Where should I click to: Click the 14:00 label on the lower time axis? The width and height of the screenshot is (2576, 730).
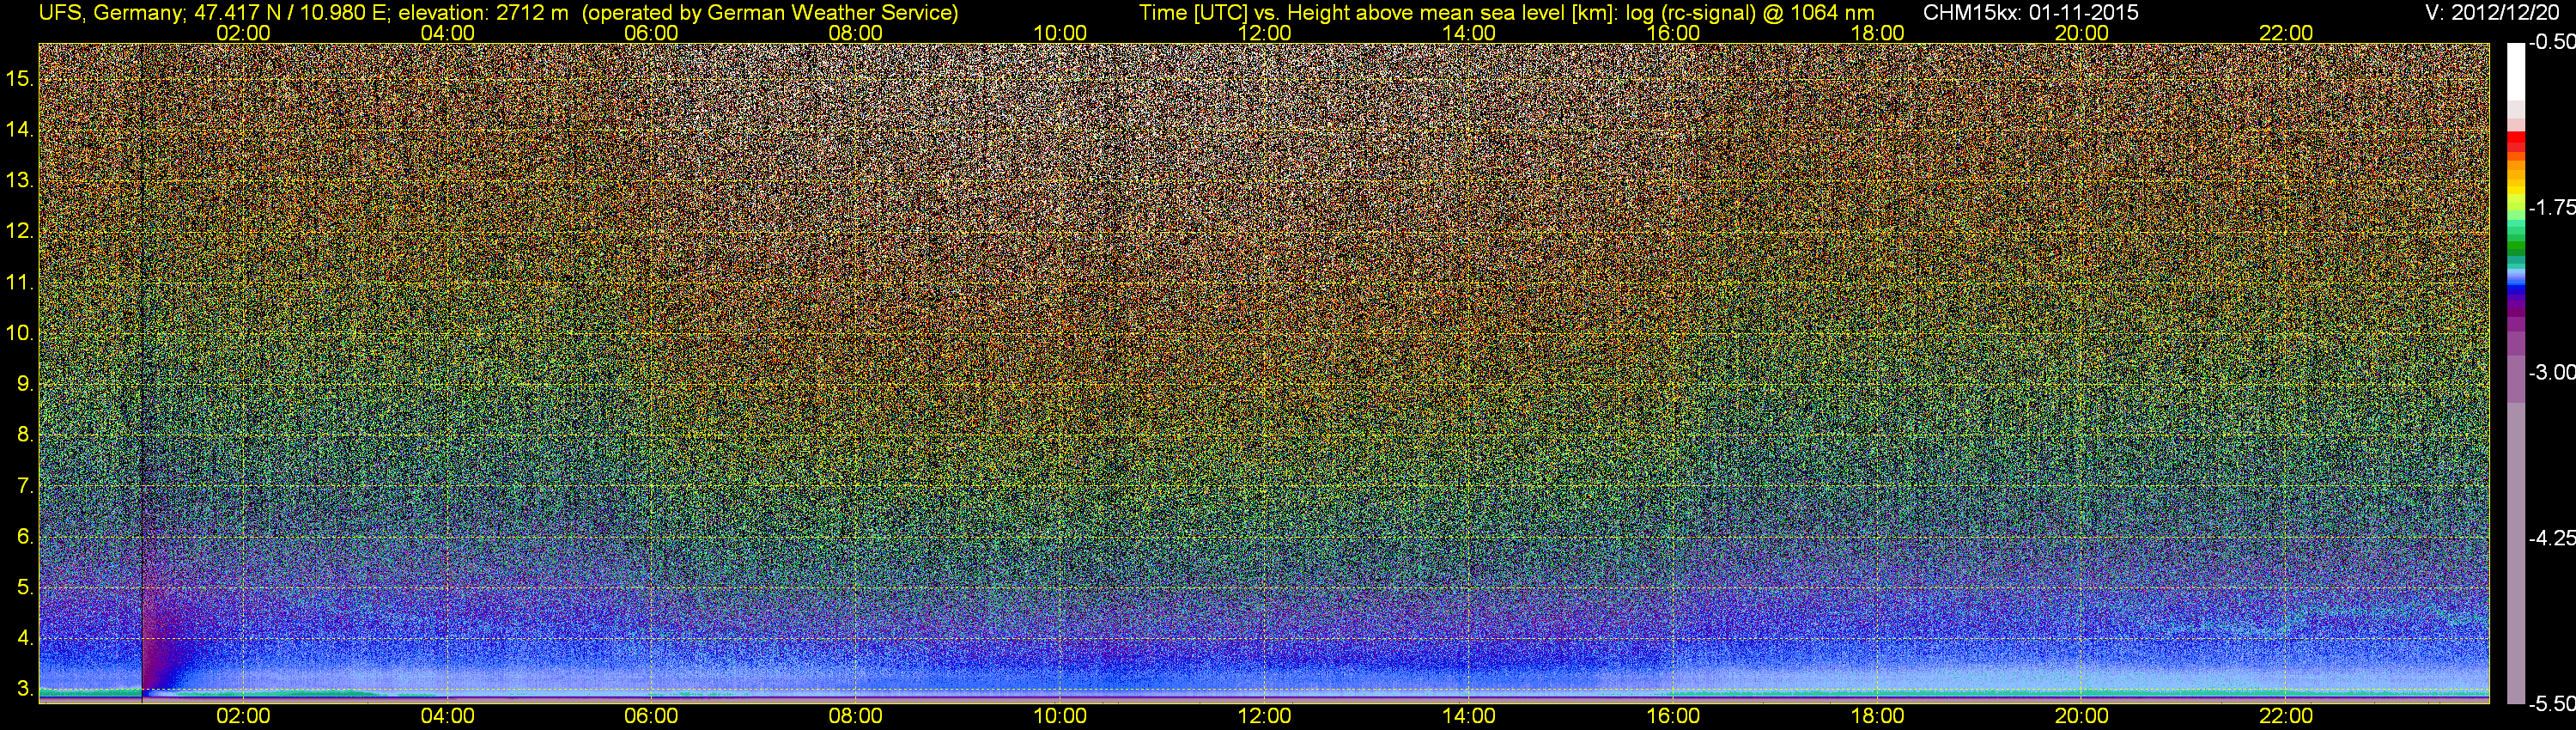coord(1469,716)
